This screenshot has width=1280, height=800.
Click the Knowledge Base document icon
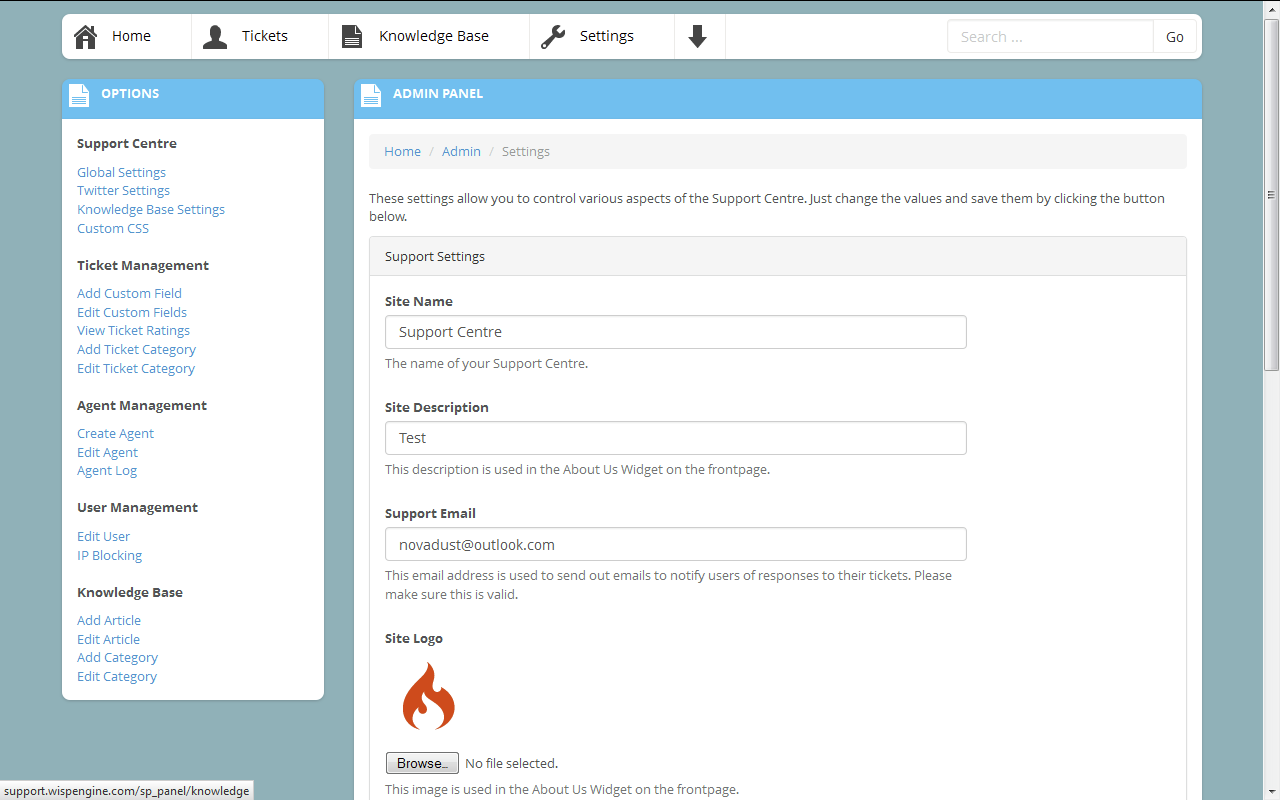pyautogui.click(x=352, y=37)
